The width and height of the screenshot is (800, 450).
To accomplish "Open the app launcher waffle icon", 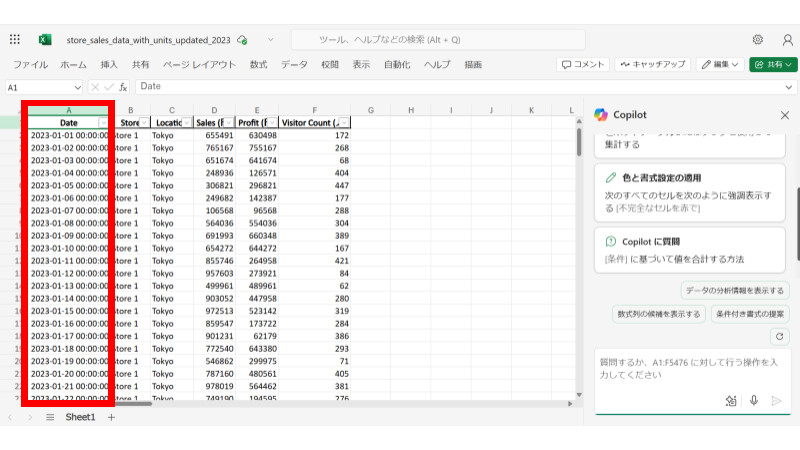I will tap(15, 39).
